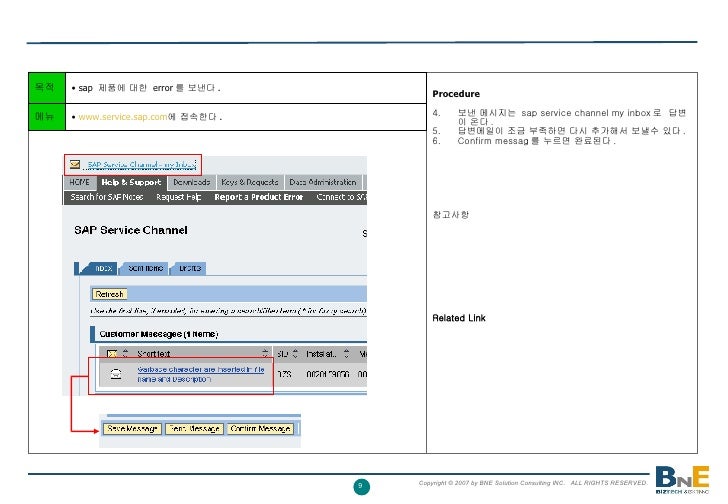The width and height of the screenshot is (728, 504).
Task: Sort by the envelope status column arrows
Action: (x=125, y=354)
